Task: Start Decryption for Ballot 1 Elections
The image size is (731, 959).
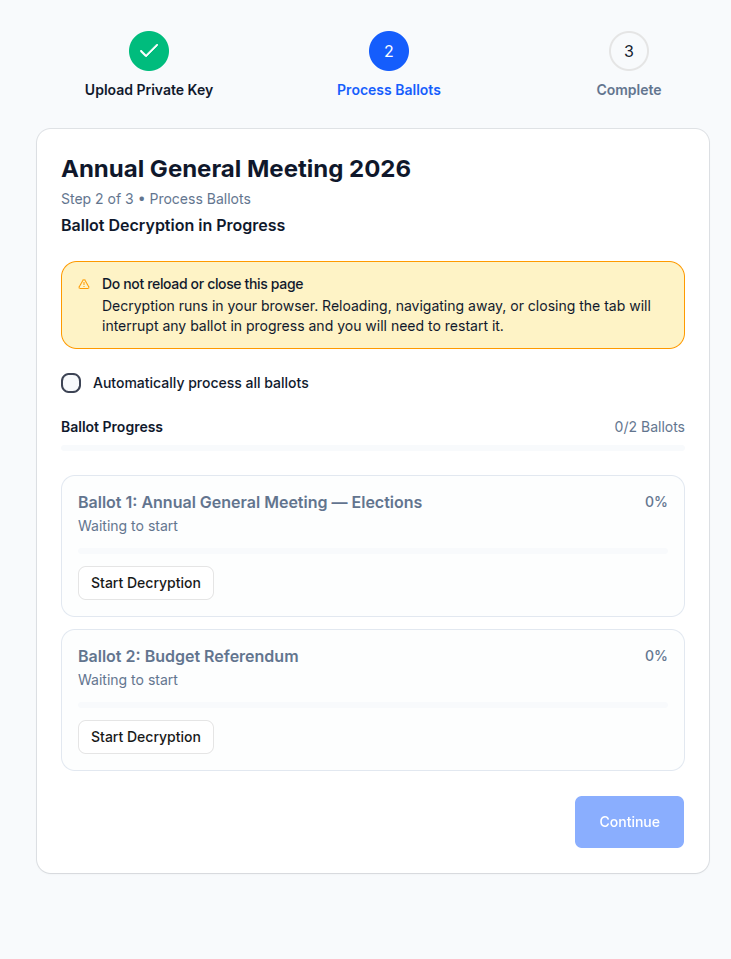Action: click(146, 583)
